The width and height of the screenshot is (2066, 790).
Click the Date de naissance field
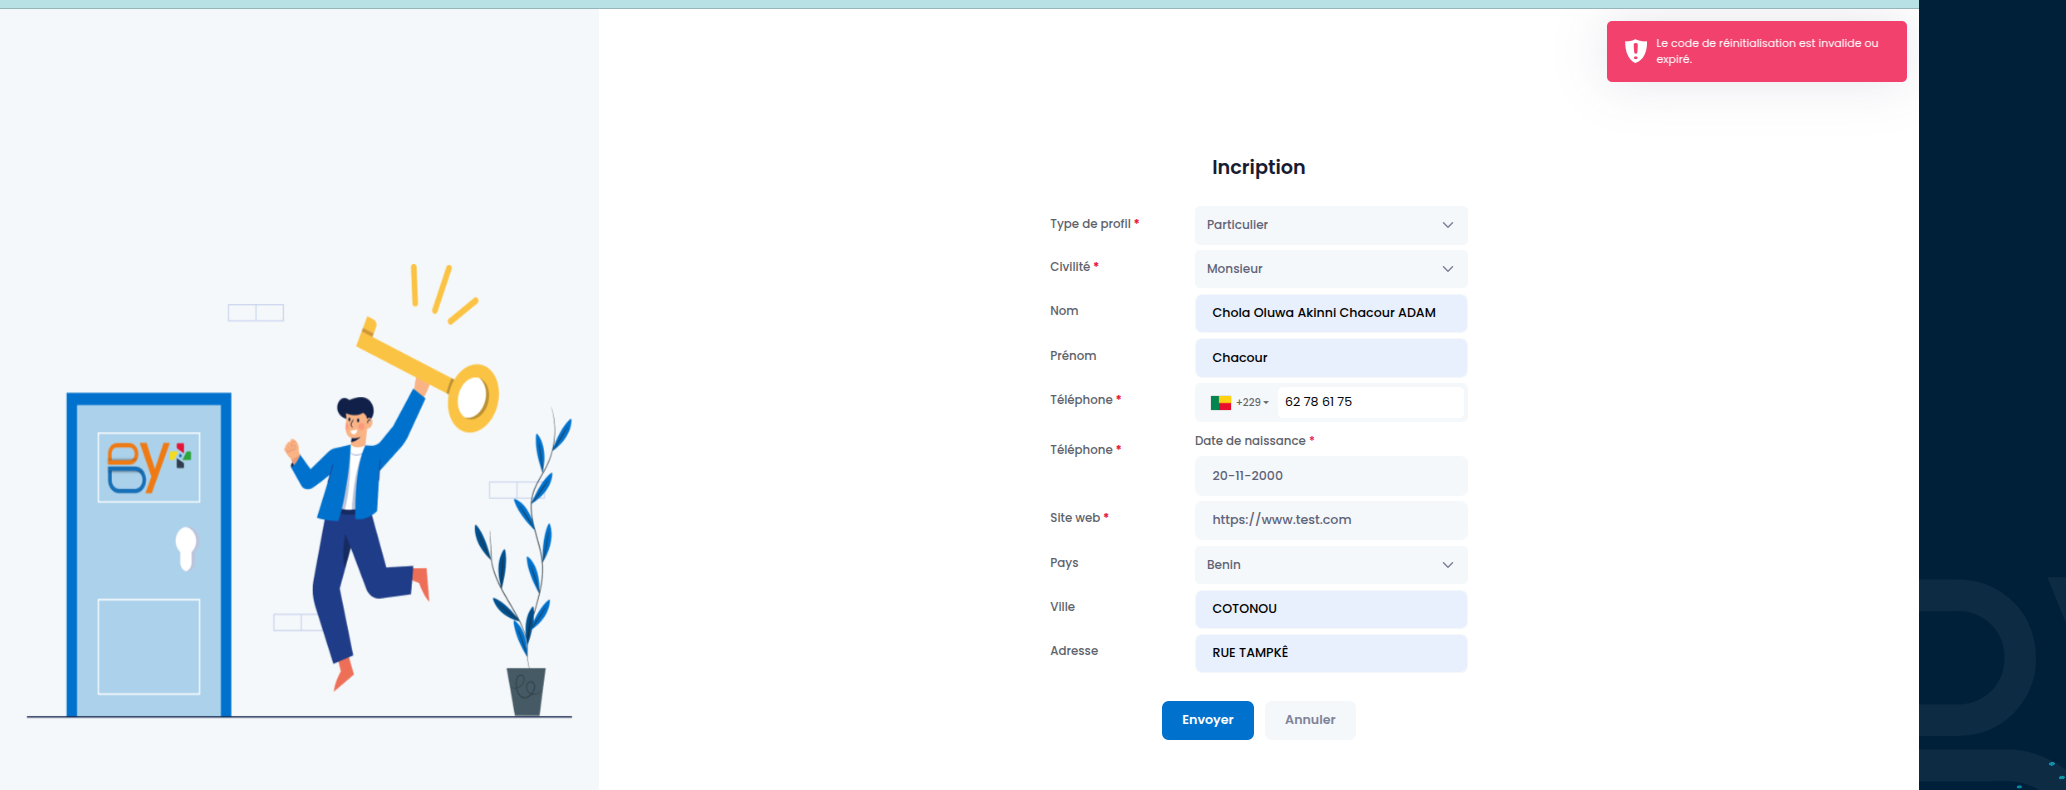tap(1331, 476)
